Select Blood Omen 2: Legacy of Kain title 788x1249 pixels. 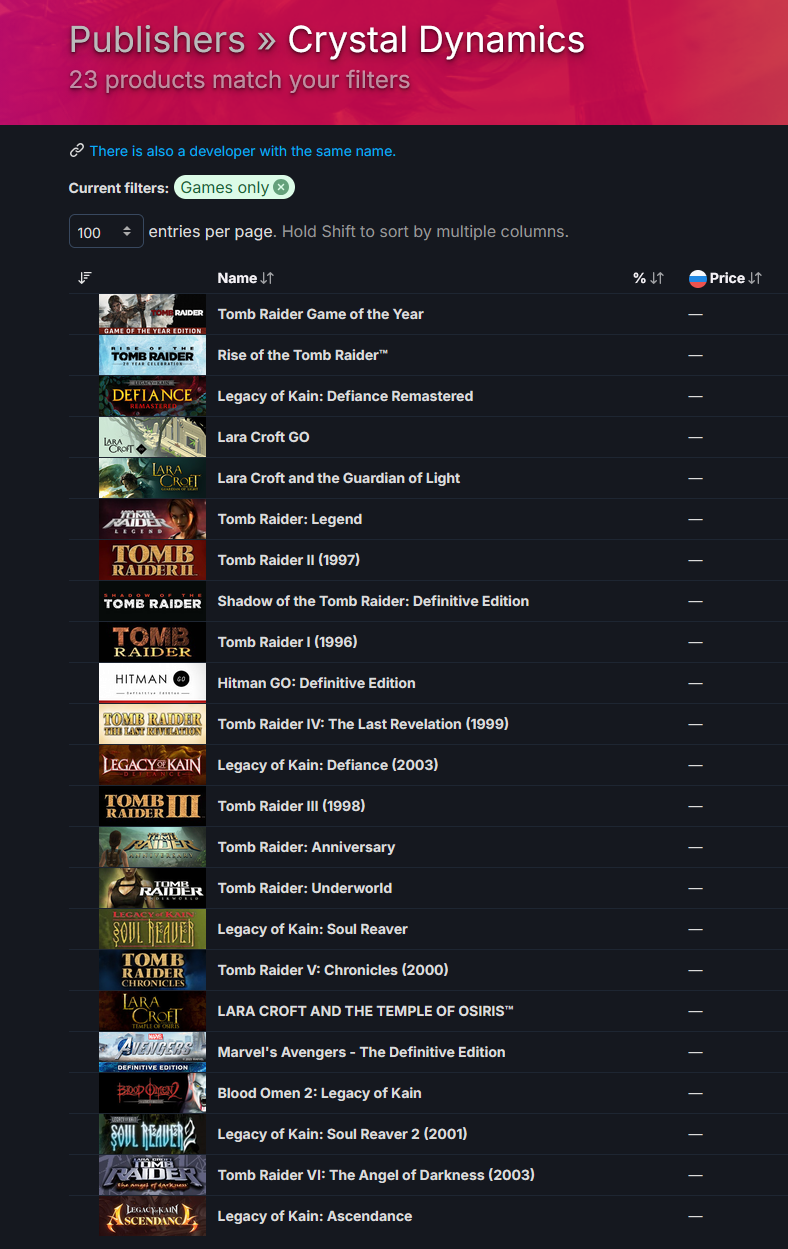point(320,1093)
